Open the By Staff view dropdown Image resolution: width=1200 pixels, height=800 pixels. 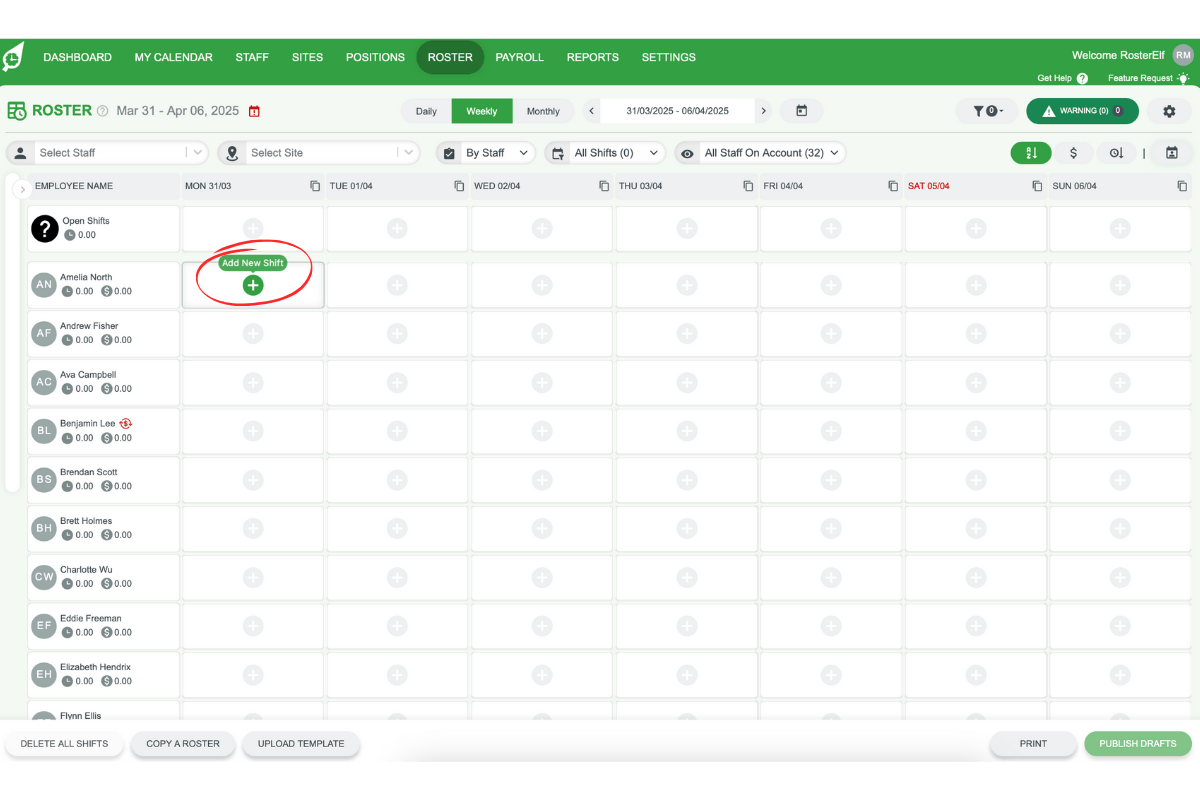pyautogui.click(x=486, y=153)
